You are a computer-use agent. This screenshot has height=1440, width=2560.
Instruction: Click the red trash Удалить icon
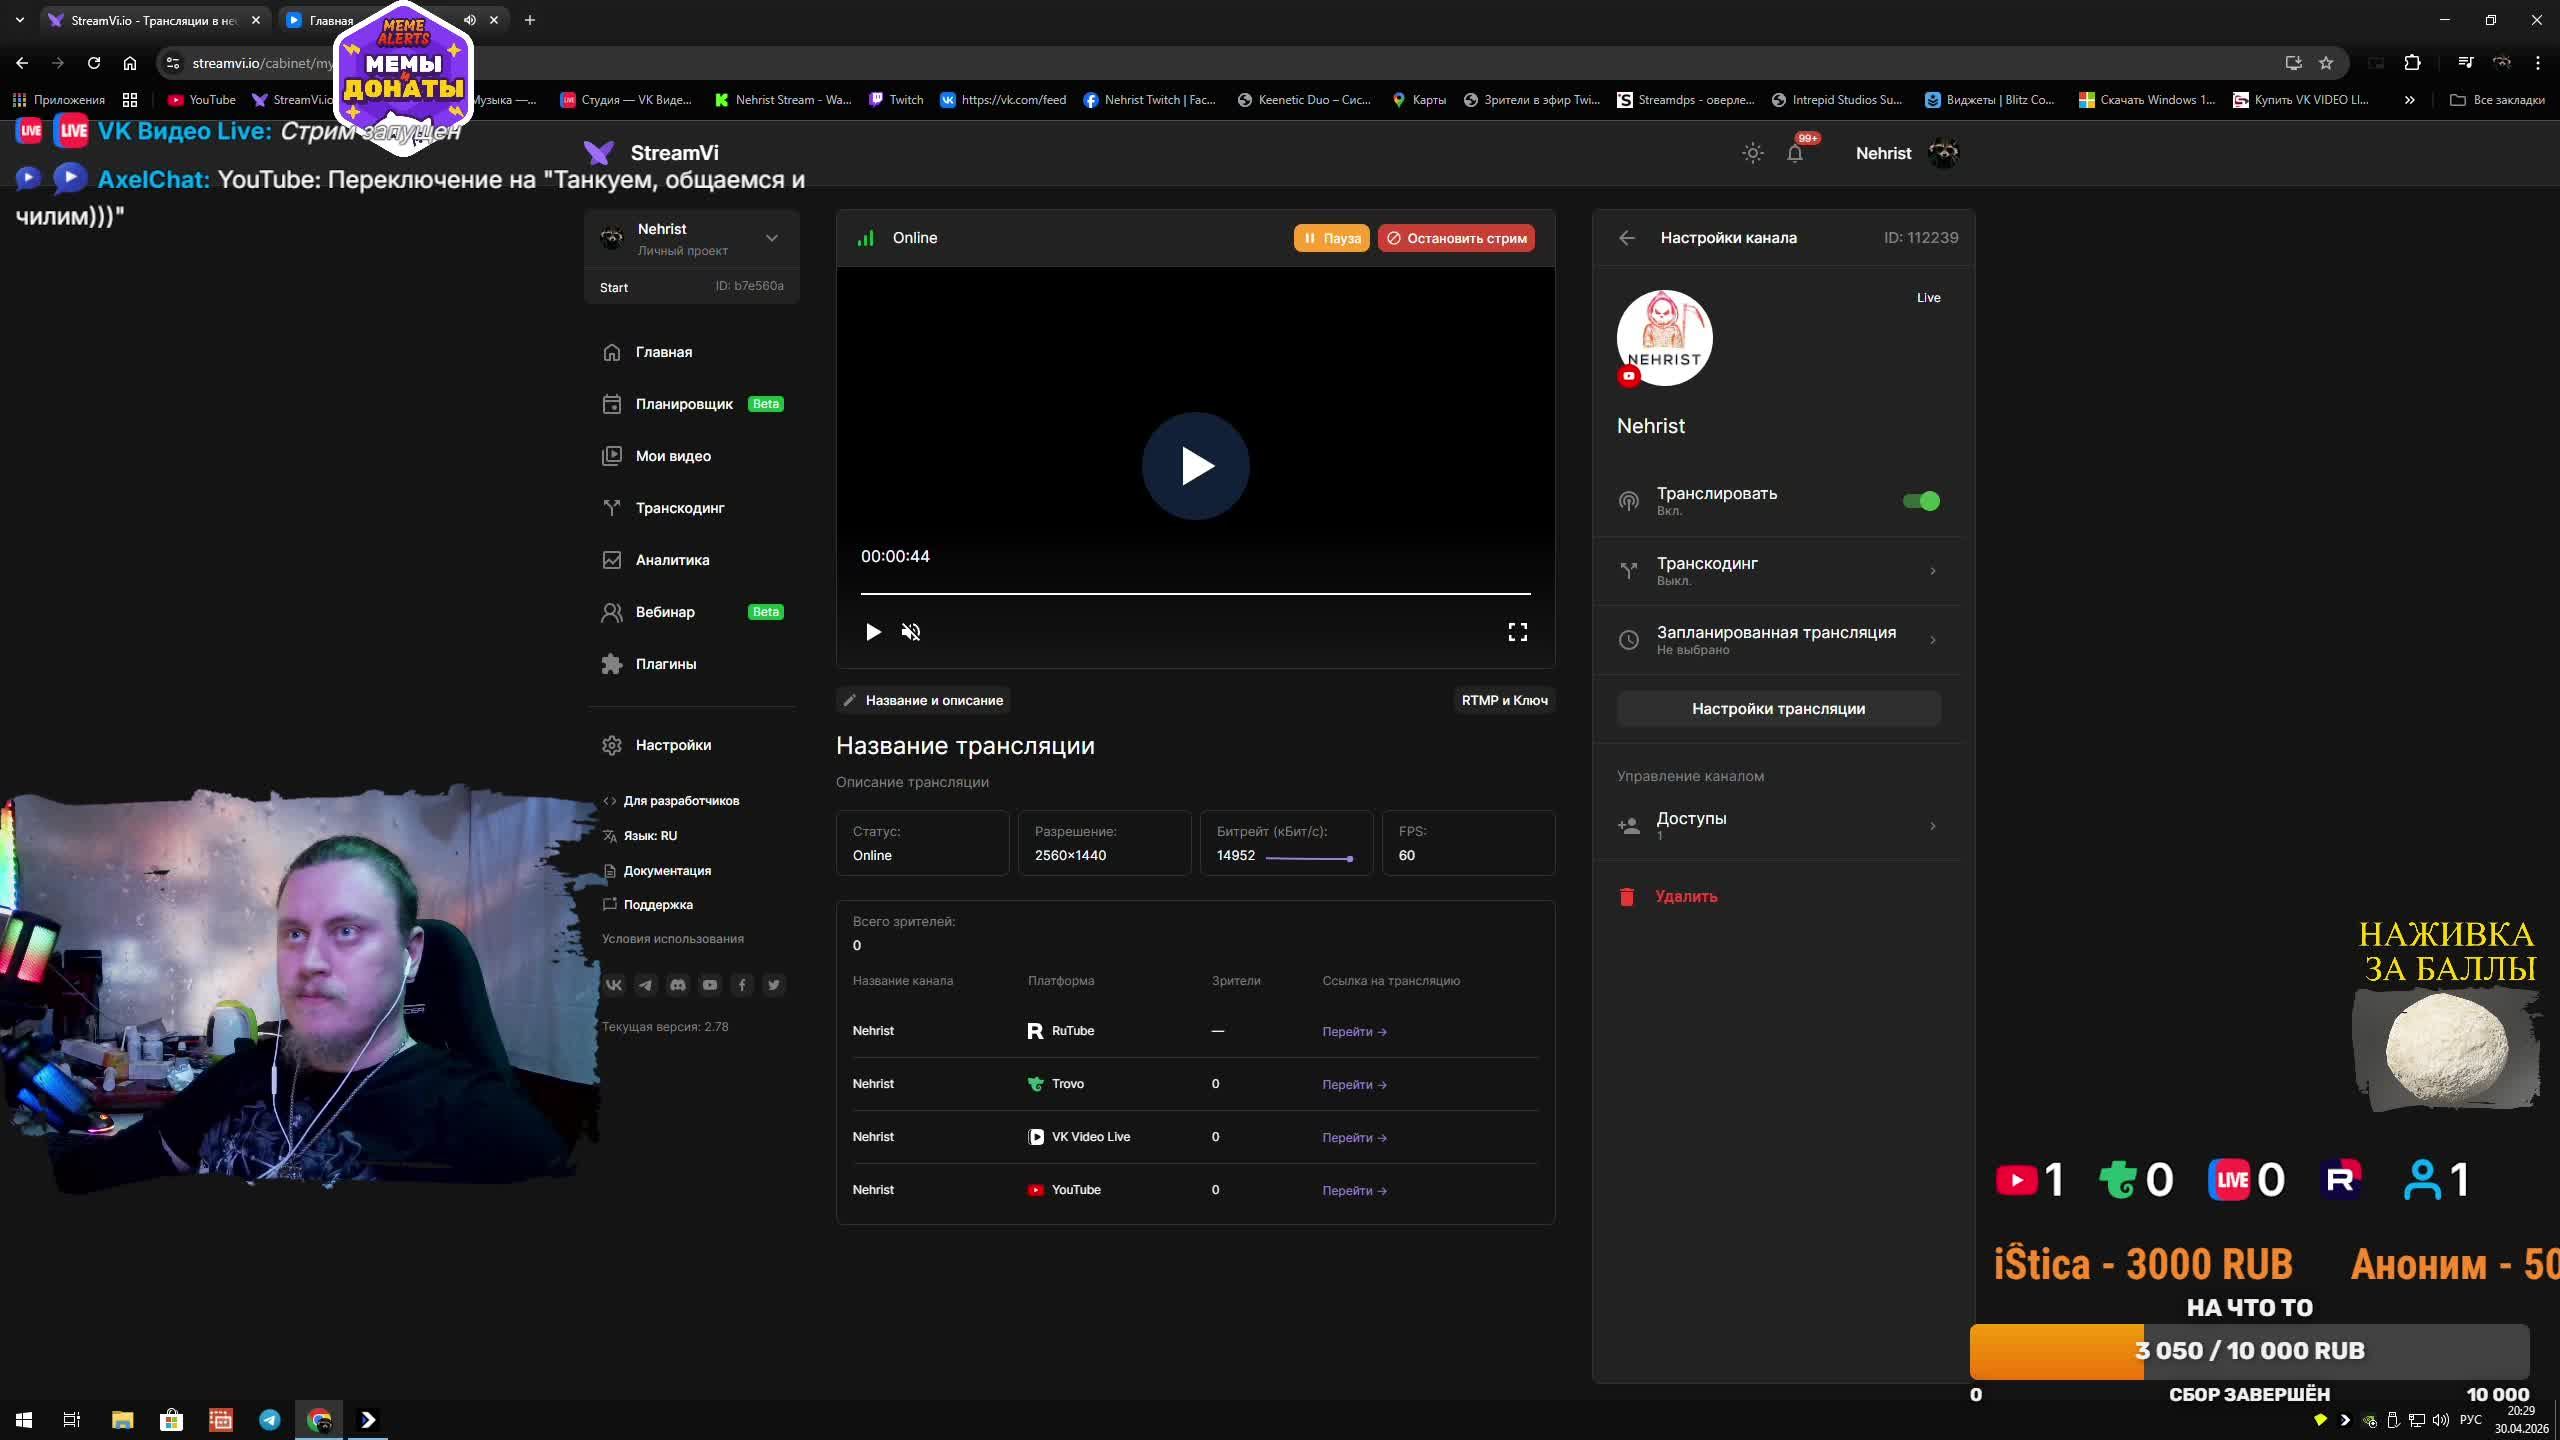pyautogui.click(x=1627, y=897)
